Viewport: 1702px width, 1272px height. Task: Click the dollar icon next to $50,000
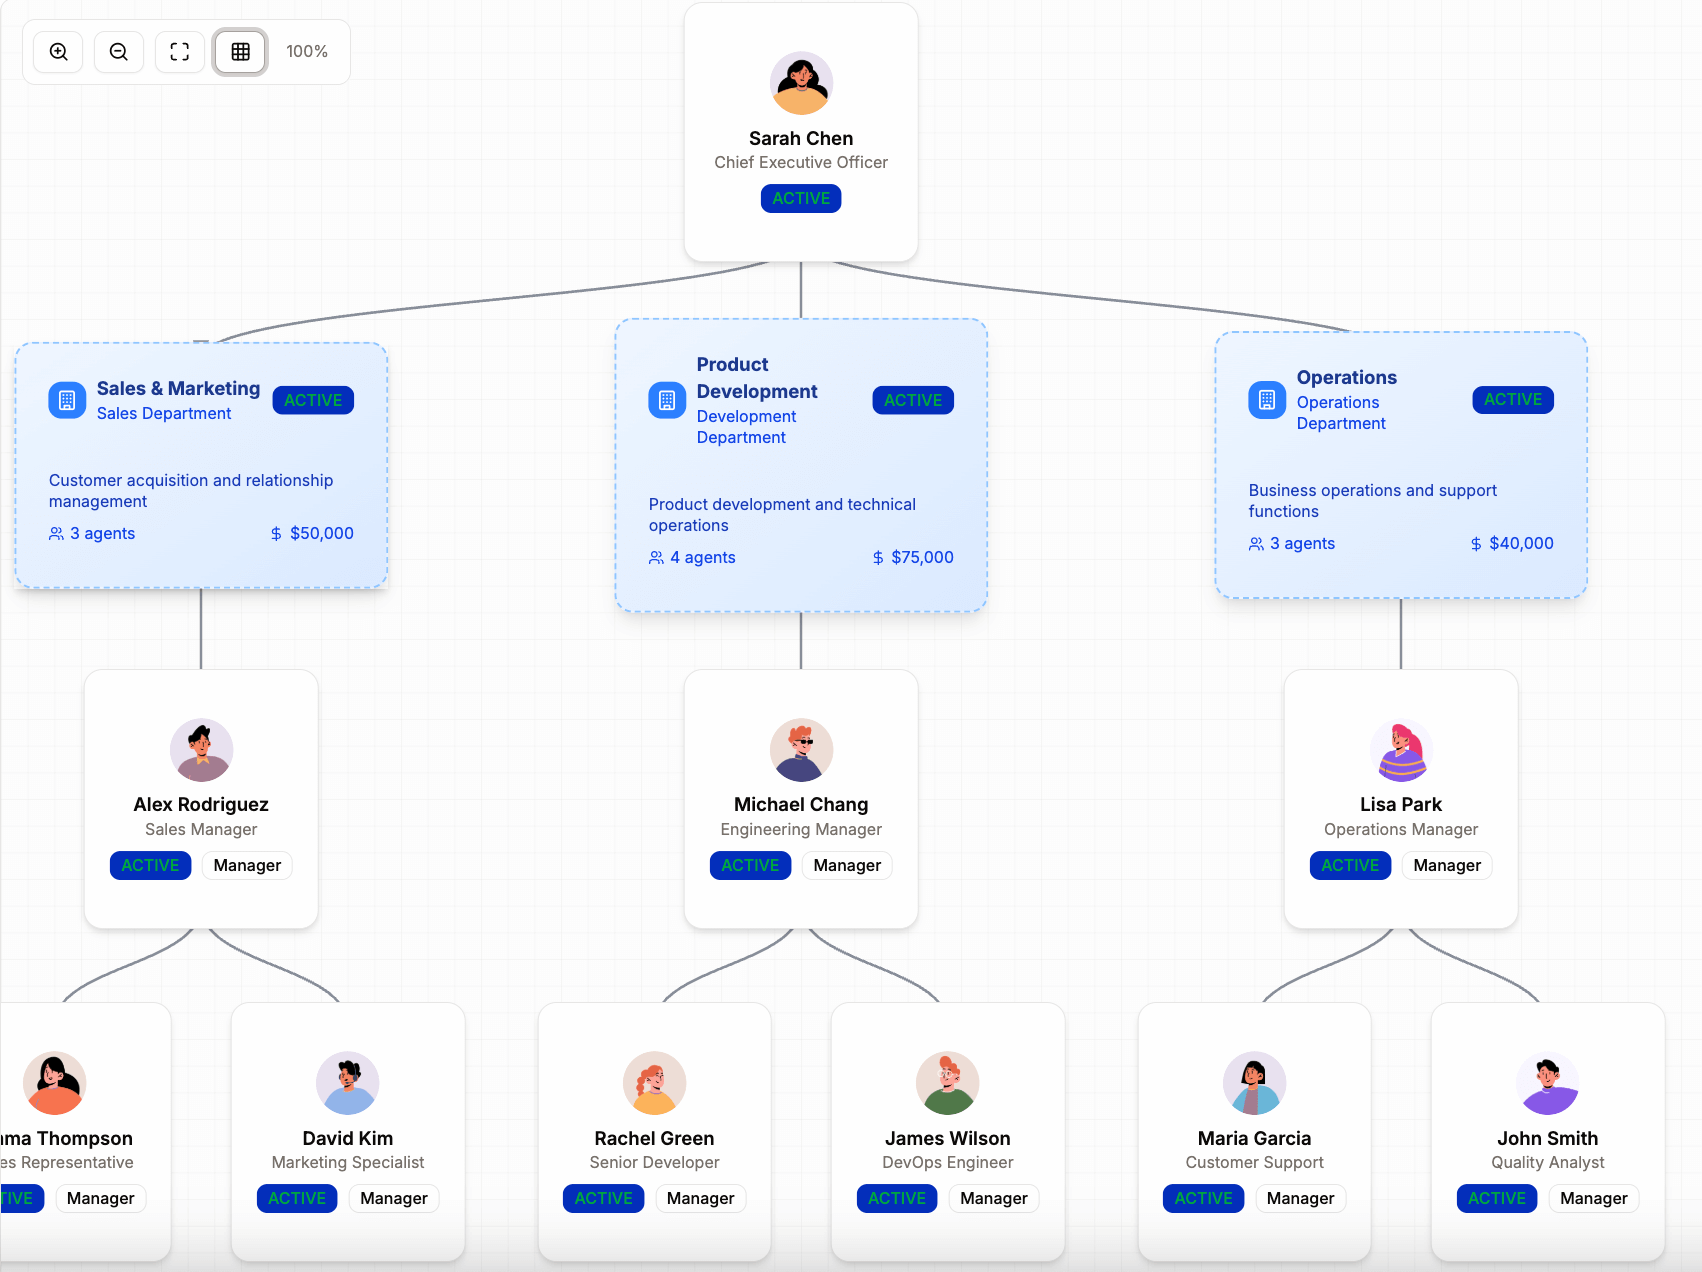tap(277, 533)
